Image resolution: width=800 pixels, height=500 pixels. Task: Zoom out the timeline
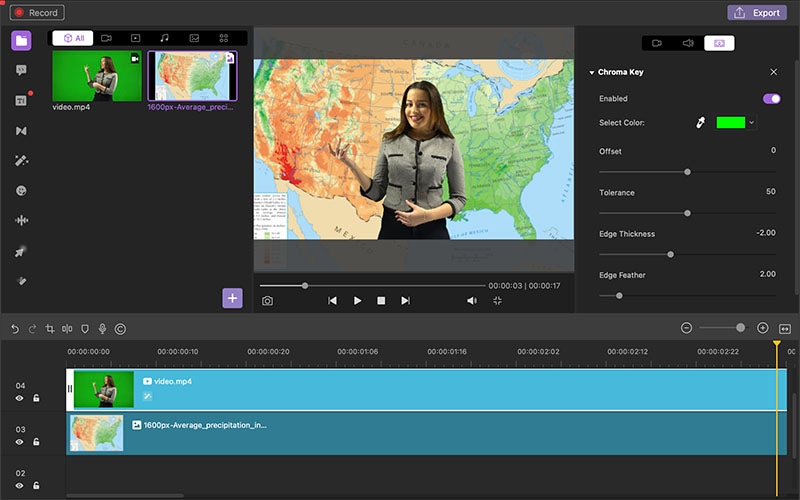[687, 328]
